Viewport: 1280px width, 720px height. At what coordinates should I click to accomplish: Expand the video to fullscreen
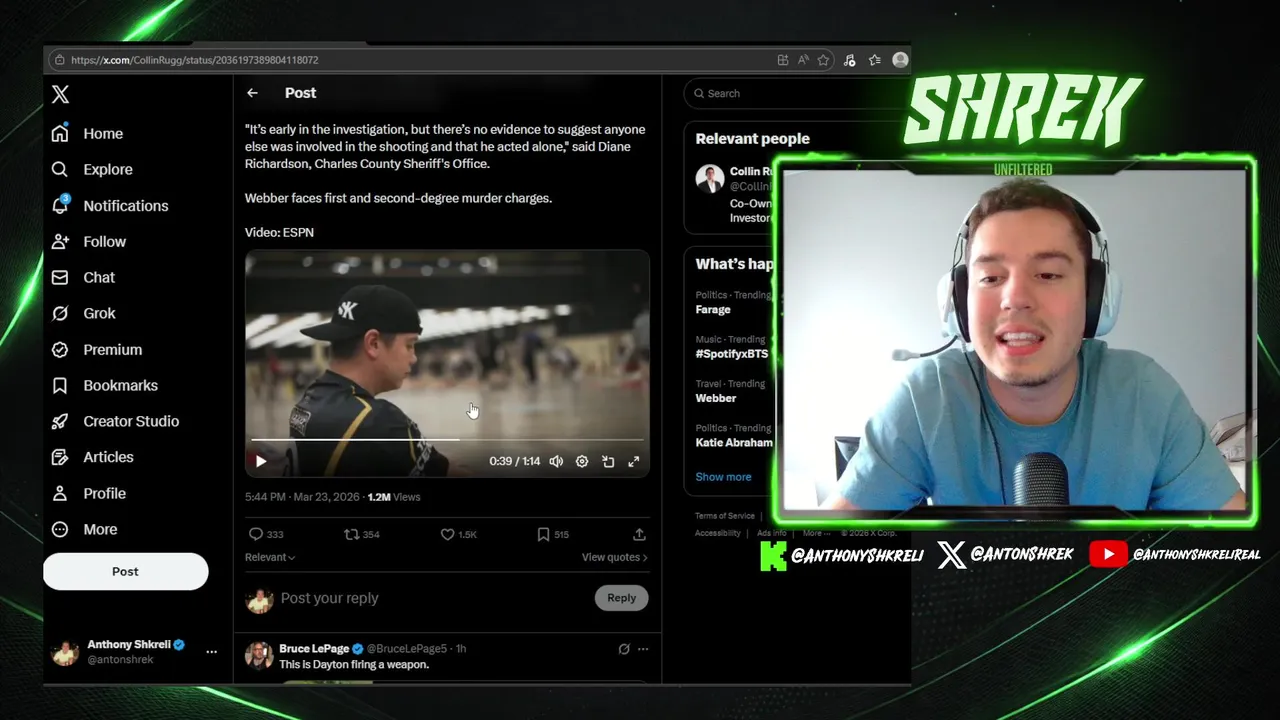pos(634,461)
